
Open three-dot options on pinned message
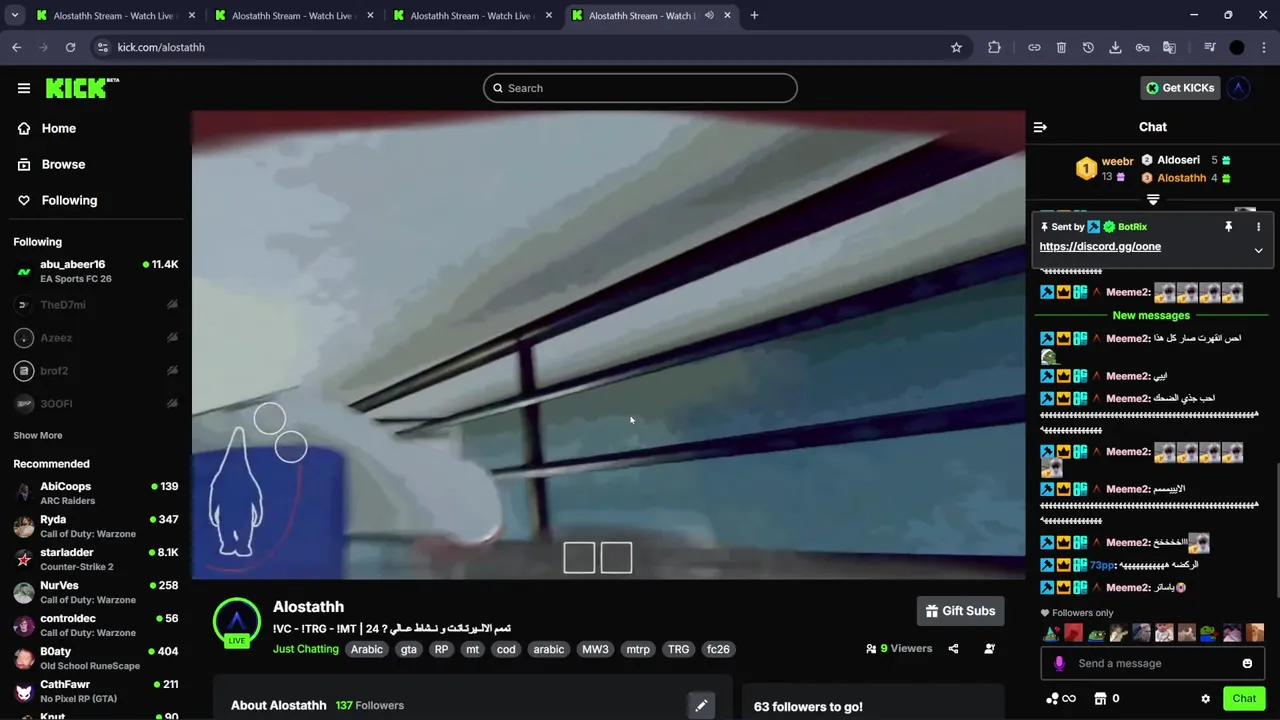(1258, 227)
